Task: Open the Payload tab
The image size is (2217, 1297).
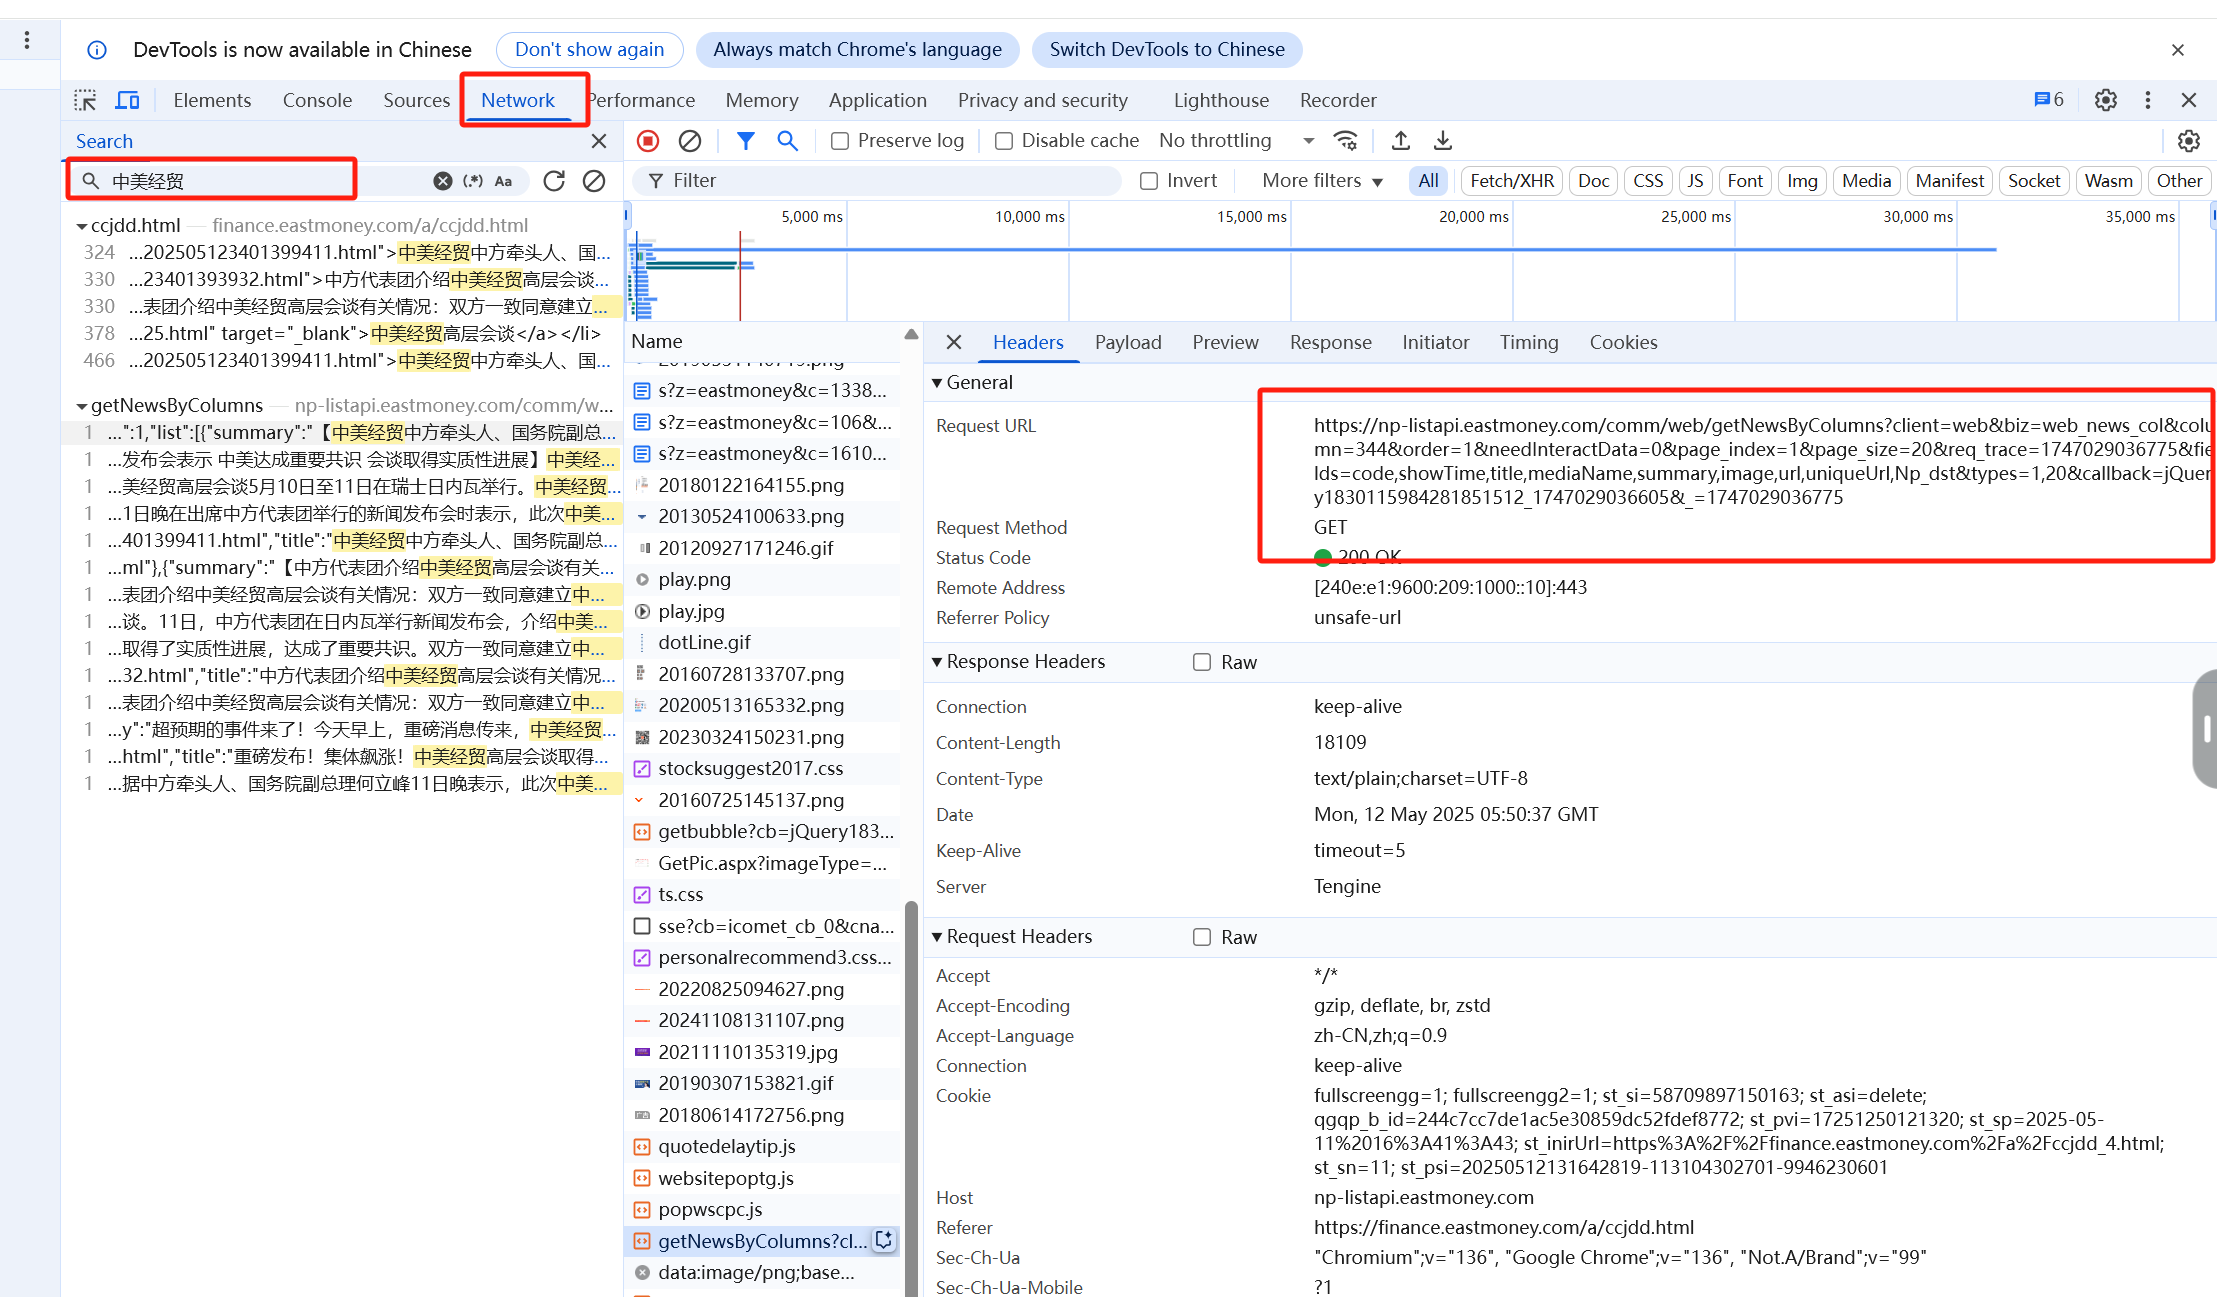Action: click(1127, 342)
